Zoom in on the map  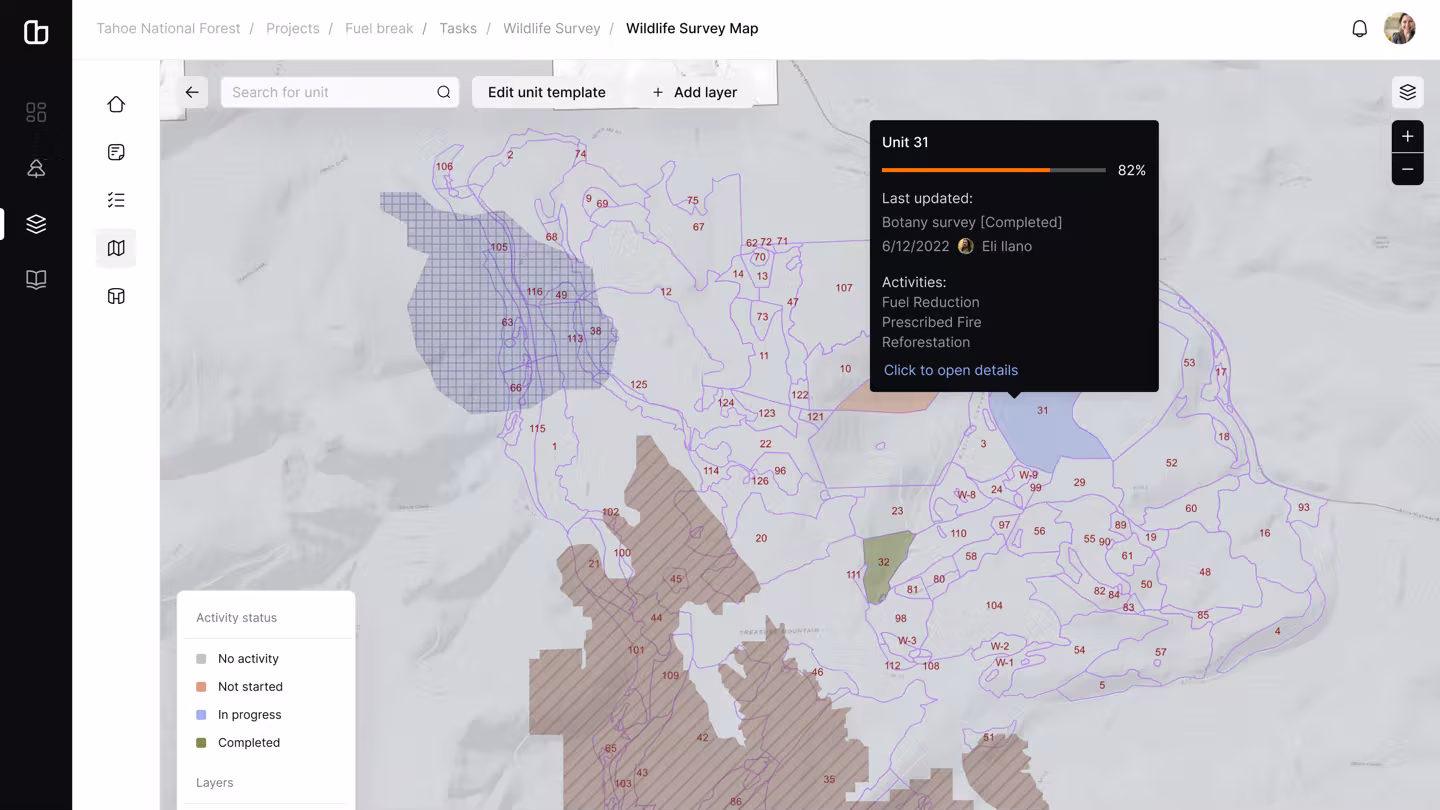pyautogui.click(x=1407, y=137)
